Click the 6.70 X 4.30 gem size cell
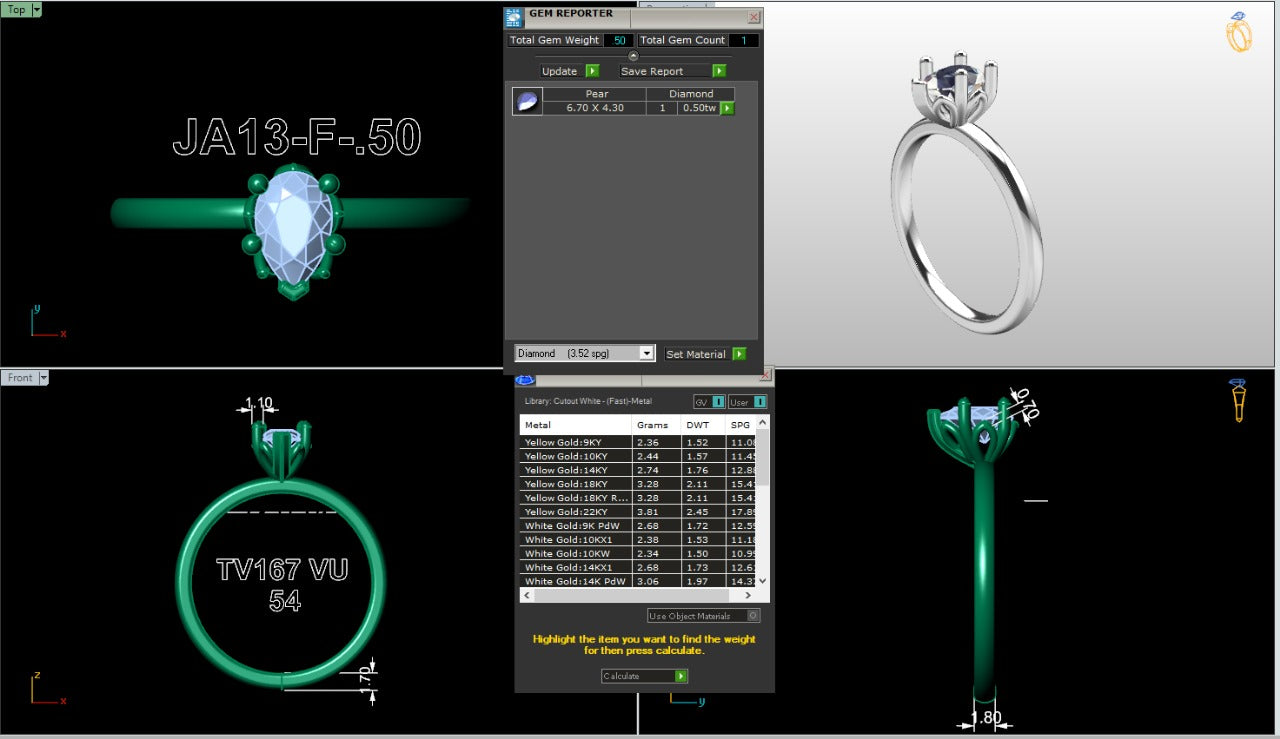This screenshot has height=739, width=1280. coord(594,108)
